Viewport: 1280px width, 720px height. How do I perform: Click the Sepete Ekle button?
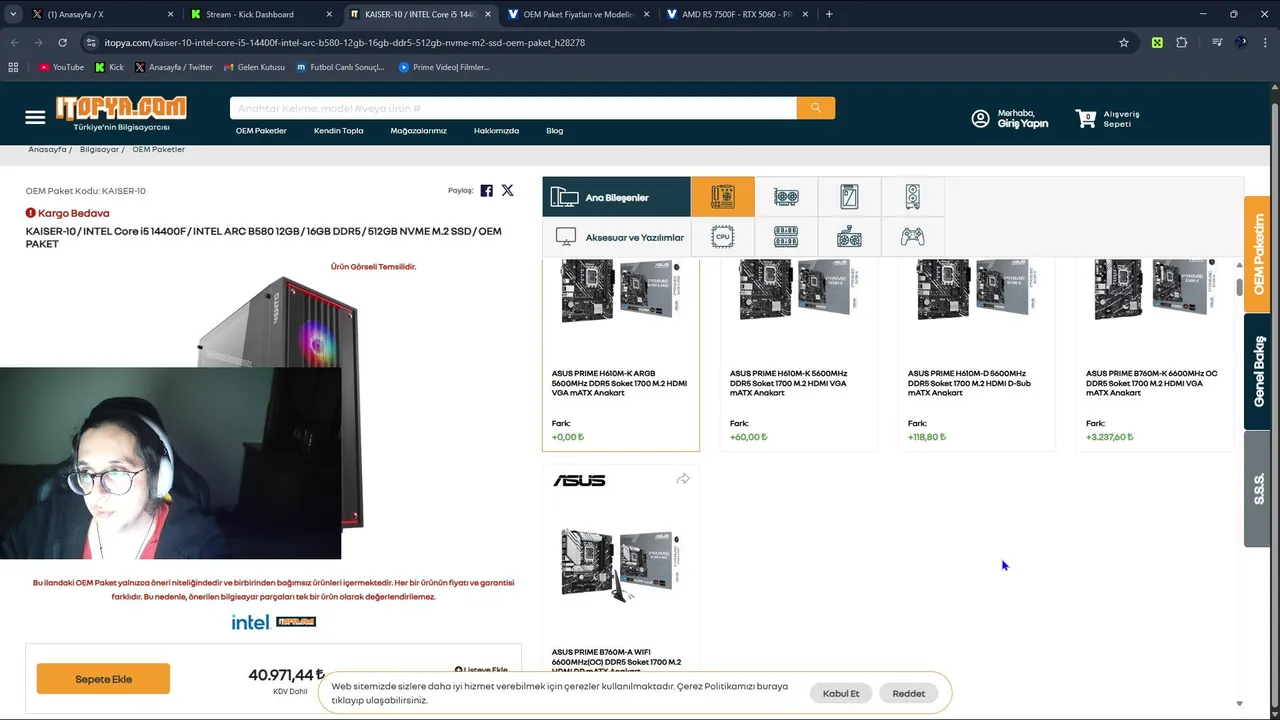pyautogui.click(x=103, y=679)
